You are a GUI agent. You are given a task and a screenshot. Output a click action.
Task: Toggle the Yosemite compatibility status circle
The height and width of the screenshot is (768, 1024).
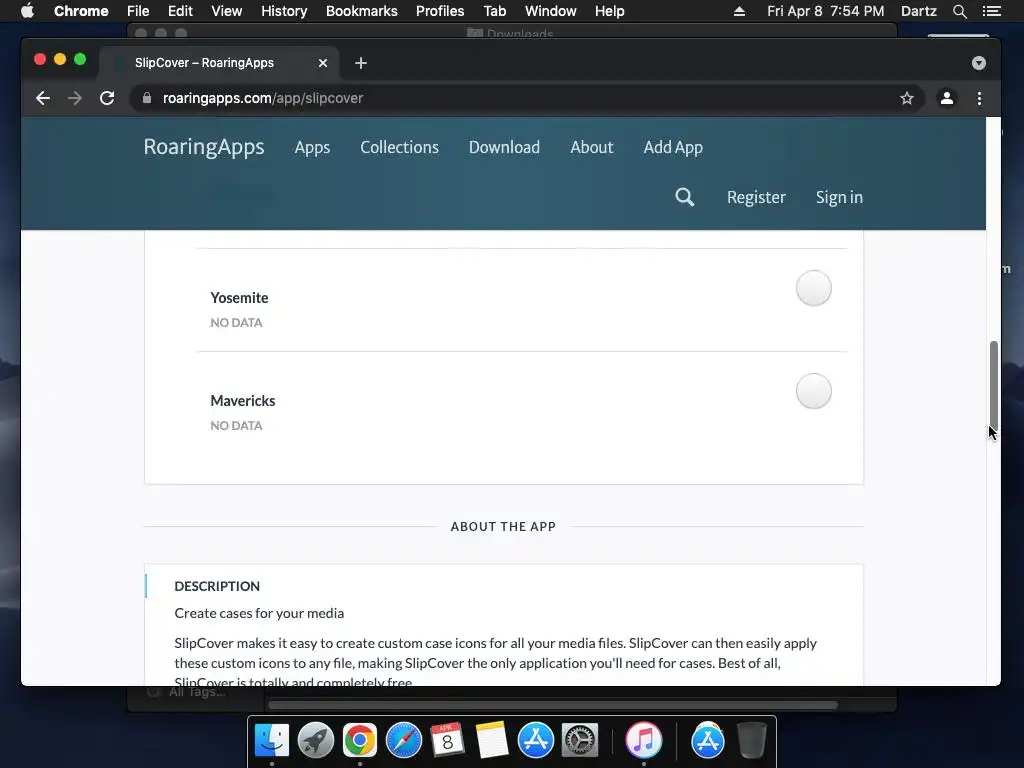point(813,288)
